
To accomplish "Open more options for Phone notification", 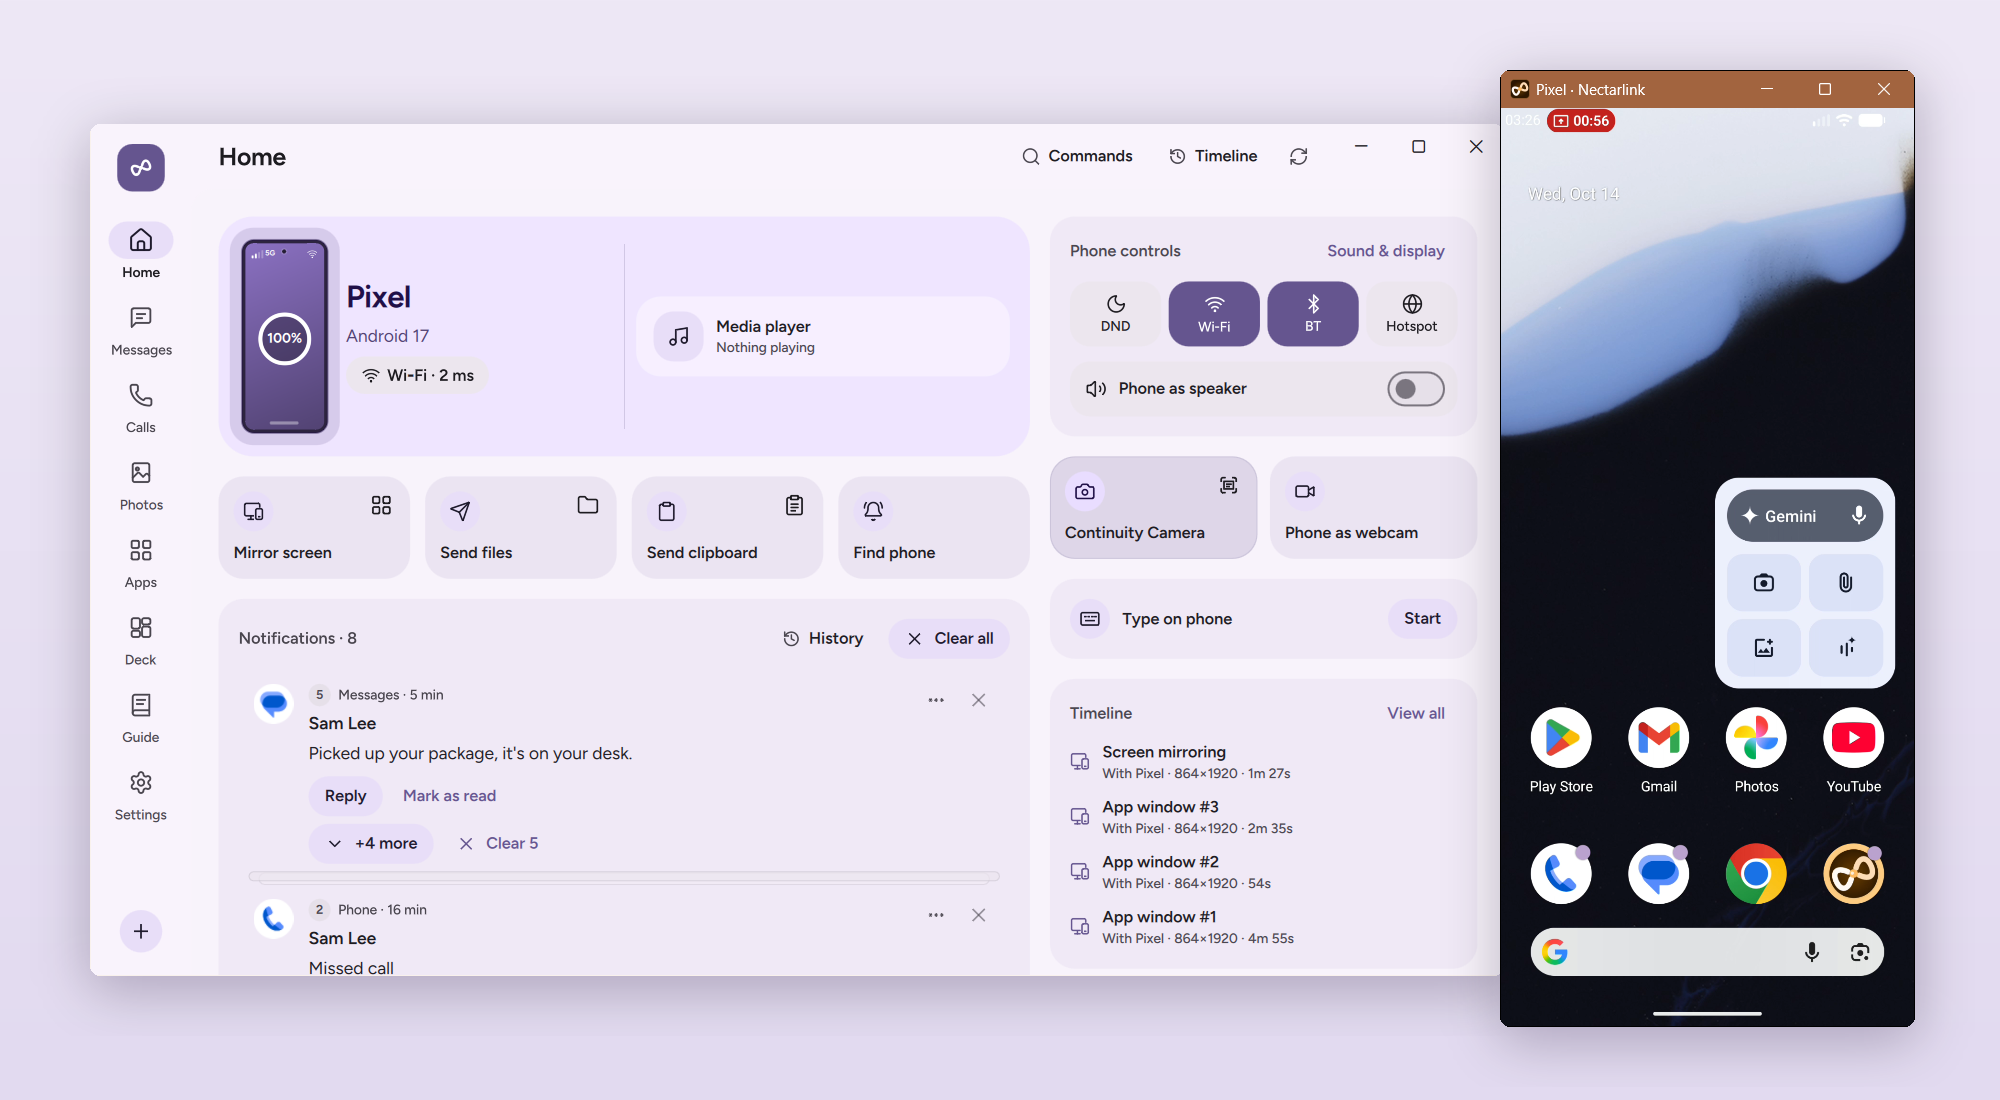I will (936, 915).
